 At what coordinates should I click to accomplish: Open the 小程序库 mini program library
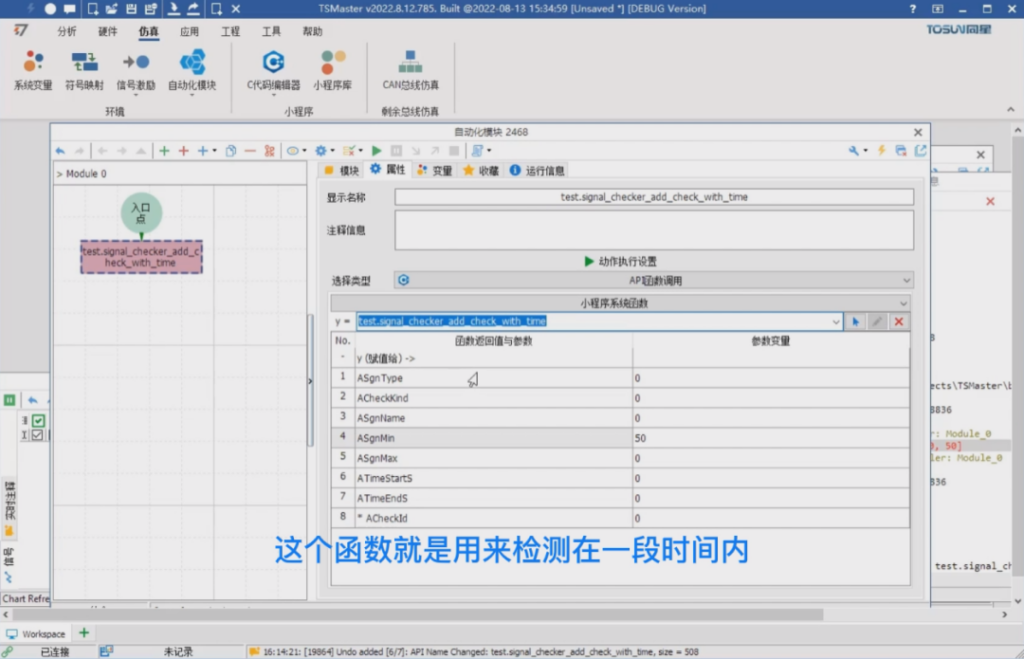pyautogui.click(x=332, y=71)
